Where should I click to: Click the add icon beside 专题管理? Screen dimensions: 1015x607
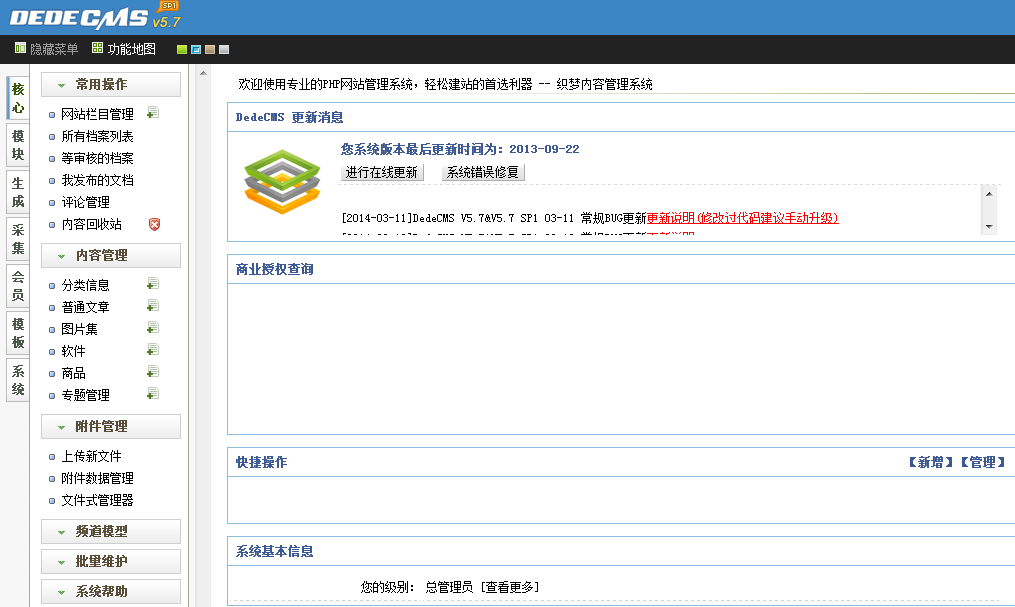pos(153,394)
